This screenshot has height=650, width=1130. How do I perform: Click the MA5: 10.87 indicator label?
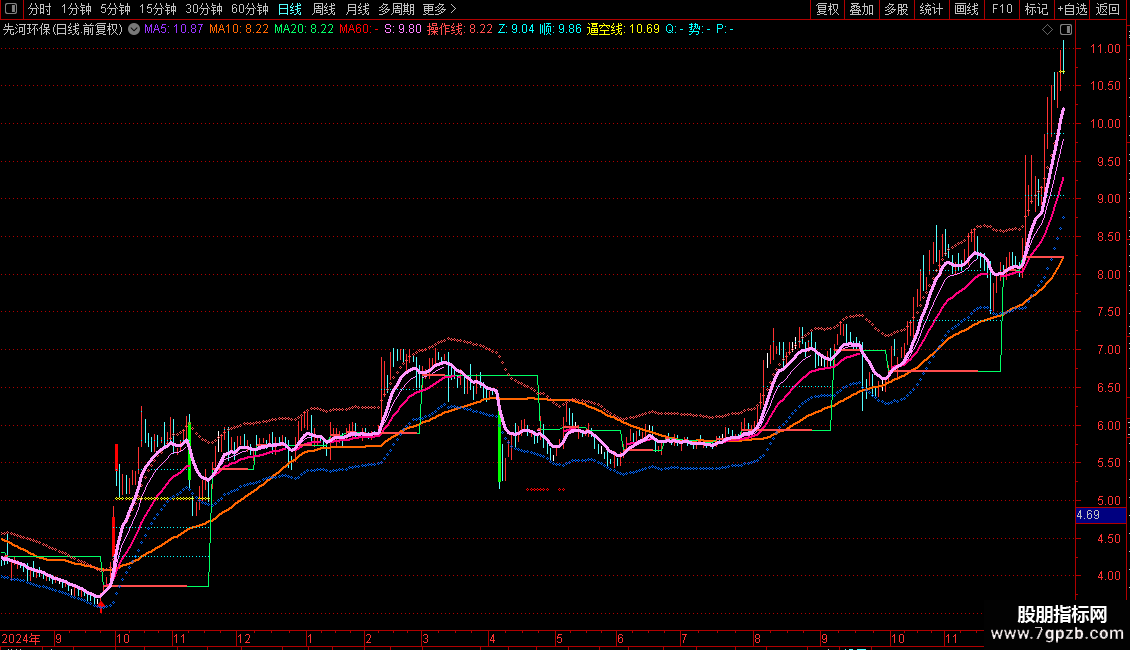174,30
